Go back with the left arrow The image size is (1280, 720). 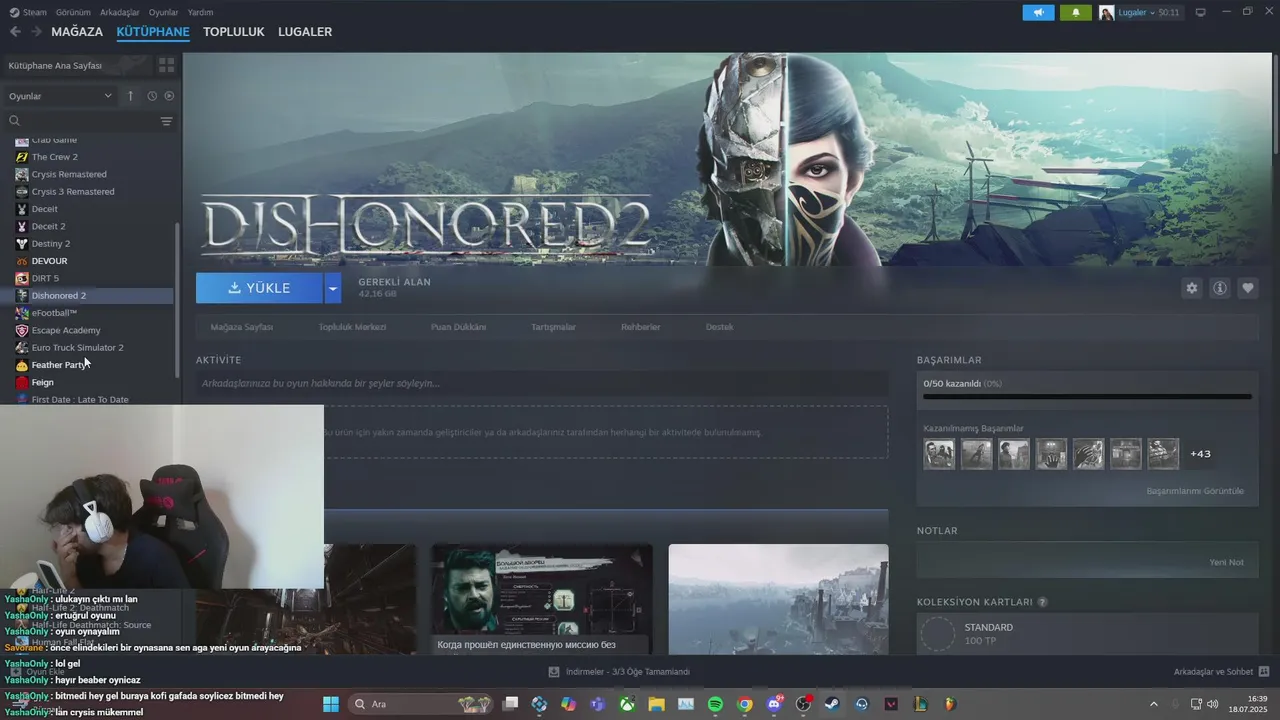(x=15, y=32)
